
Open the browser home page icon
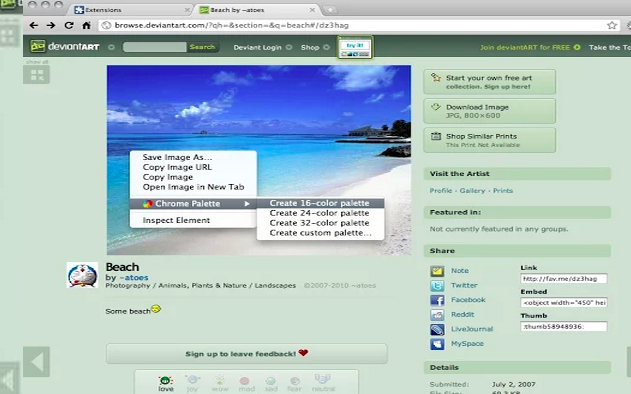pos(86,25)
